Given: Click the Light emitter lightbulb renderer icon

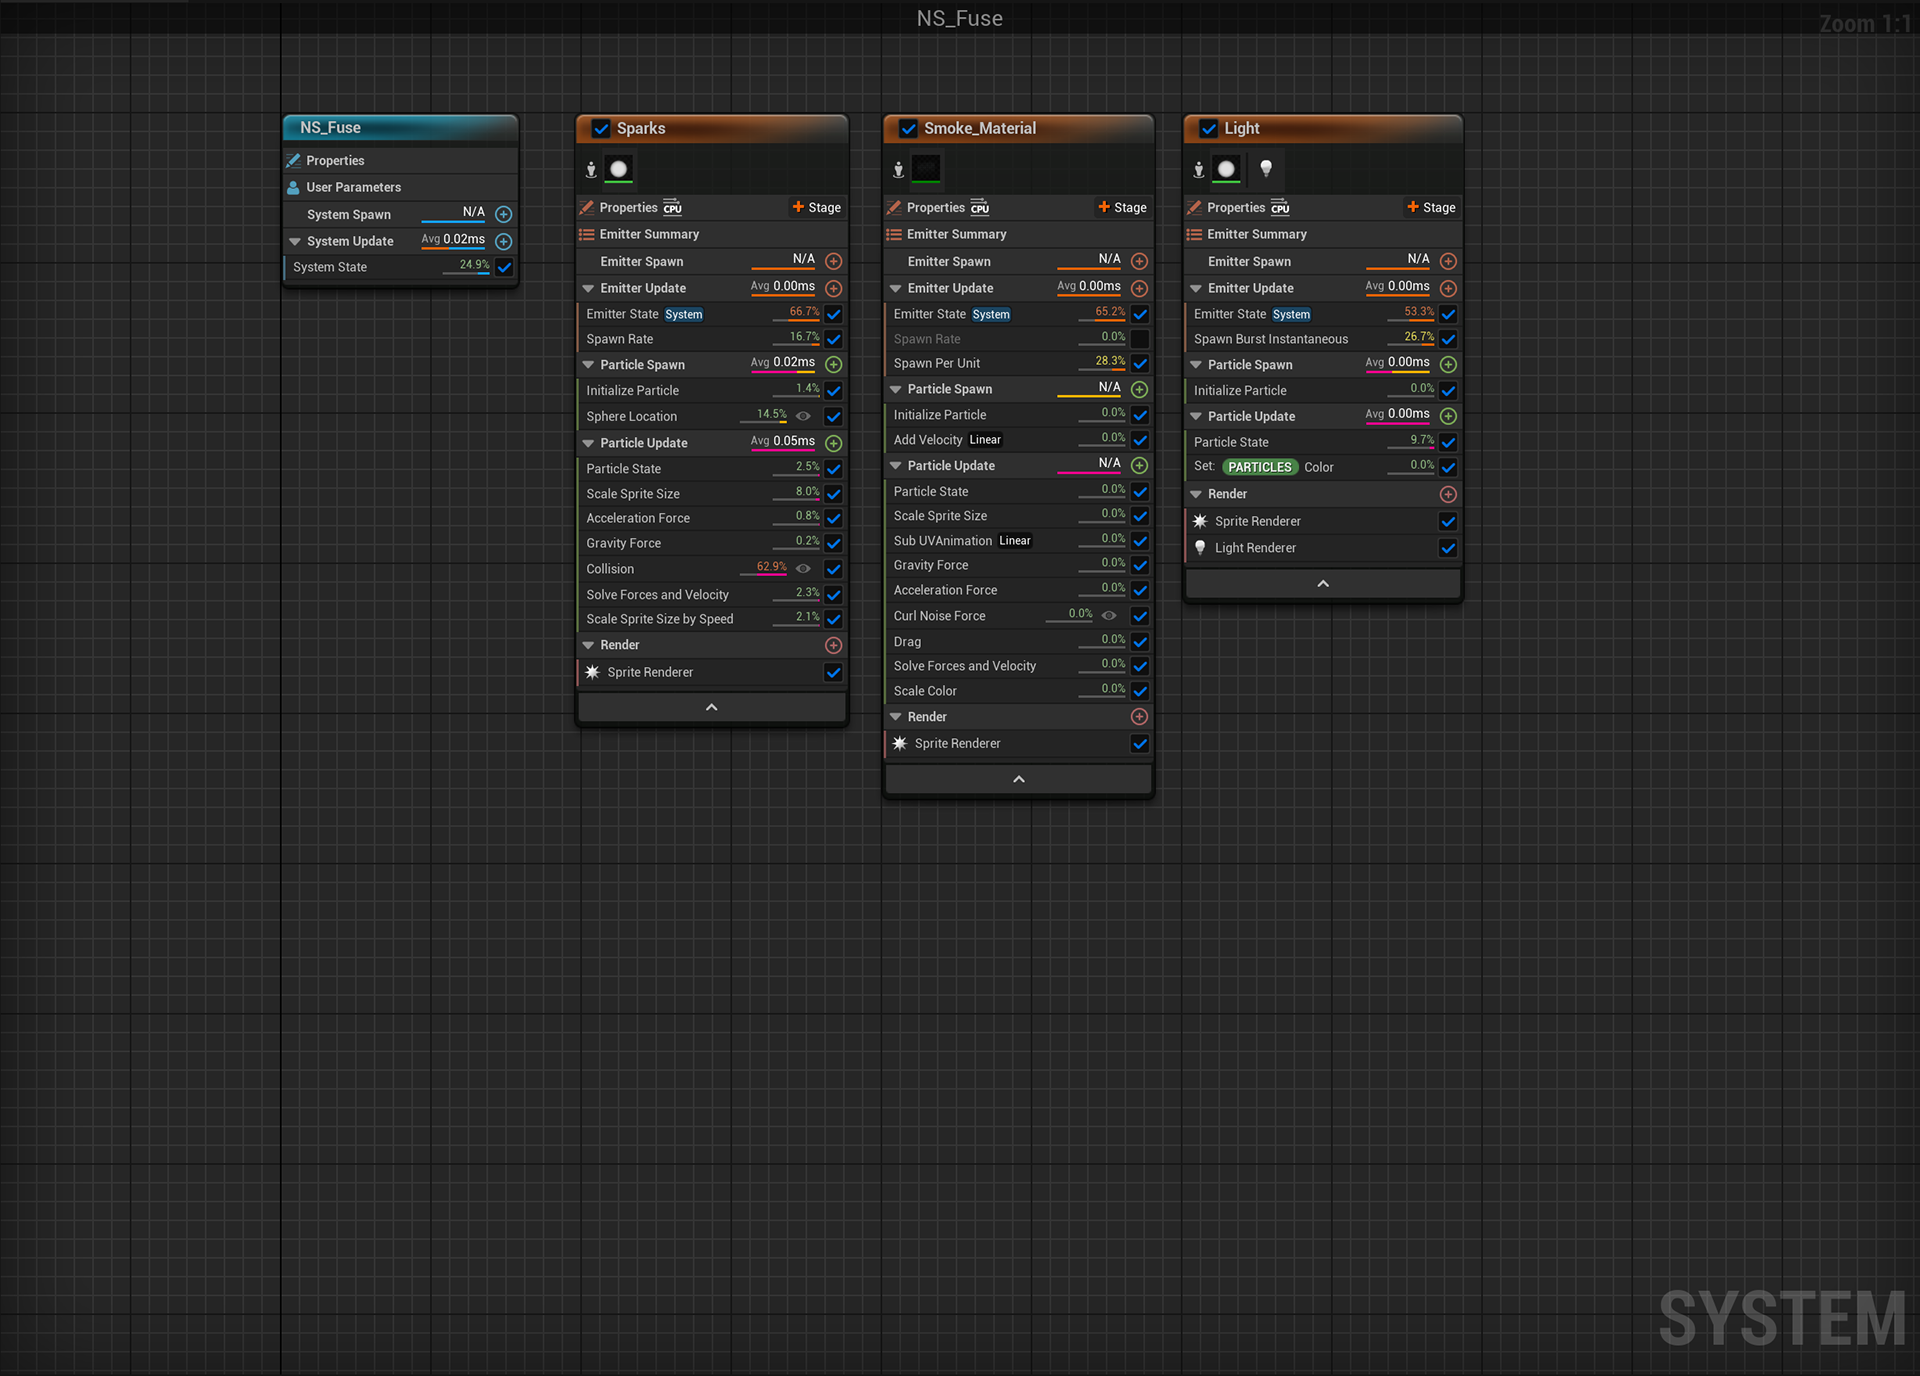Looking at the screenshot, I should (x=1266, y=169).
